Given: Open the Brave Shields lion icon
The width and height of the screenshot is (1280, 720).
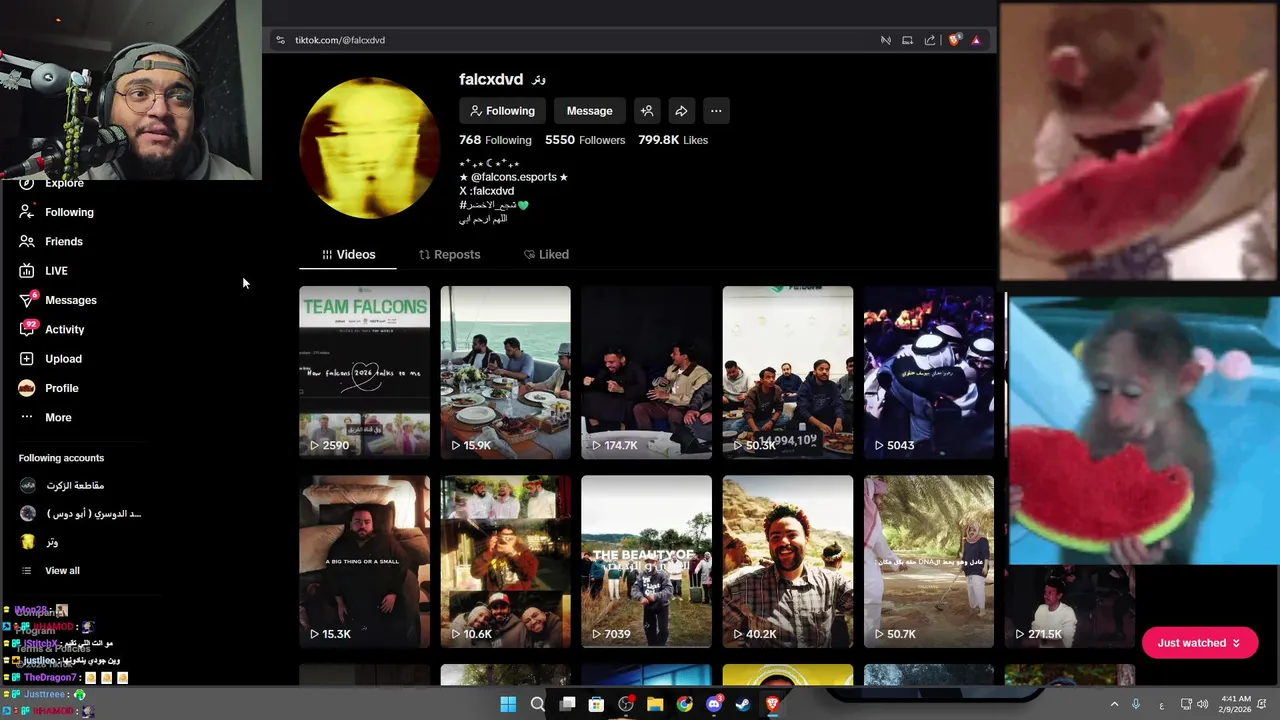Looking at the screenshot, I should tap(954, 40).
